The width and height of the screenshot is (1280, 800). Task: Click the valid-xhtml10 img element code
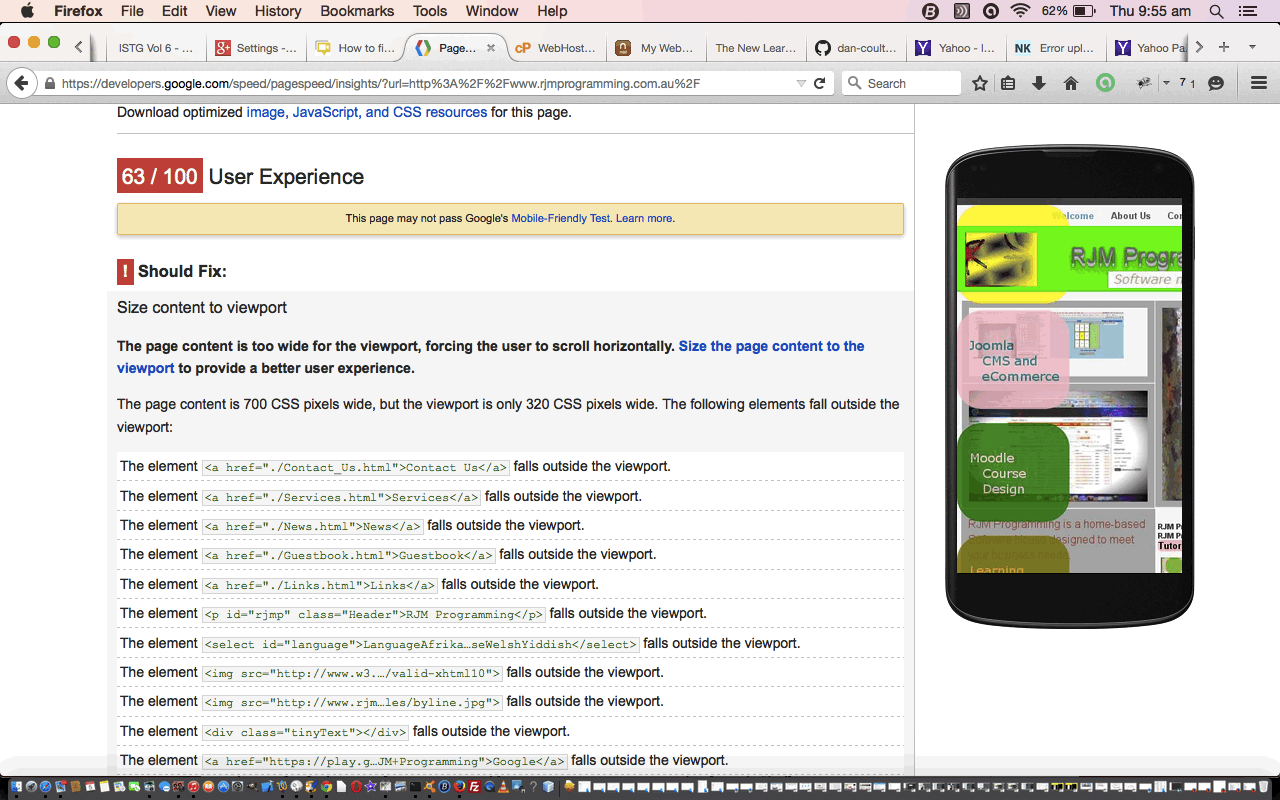pos(352,673)
